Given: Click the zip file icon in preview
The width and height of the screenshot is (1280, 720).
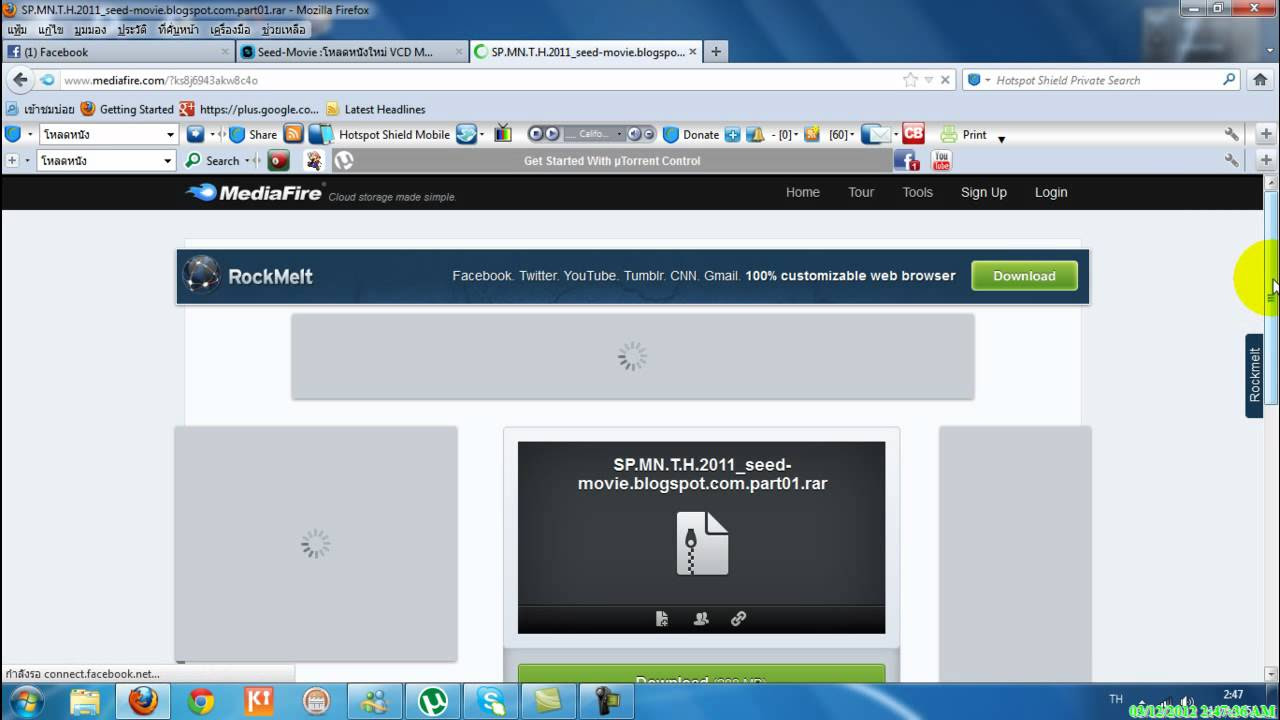Looking at the screenshot, I should (x=702, y=544).
